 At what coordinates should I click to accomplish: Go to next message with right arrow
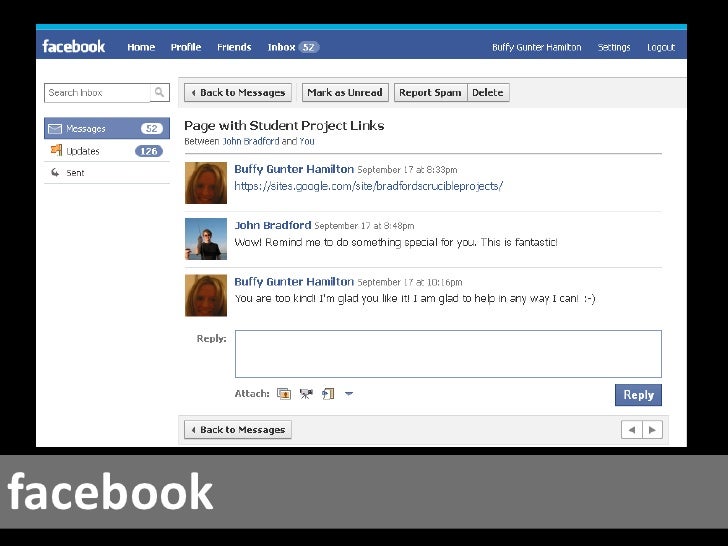pyautogui.click(x=652, y=429)
